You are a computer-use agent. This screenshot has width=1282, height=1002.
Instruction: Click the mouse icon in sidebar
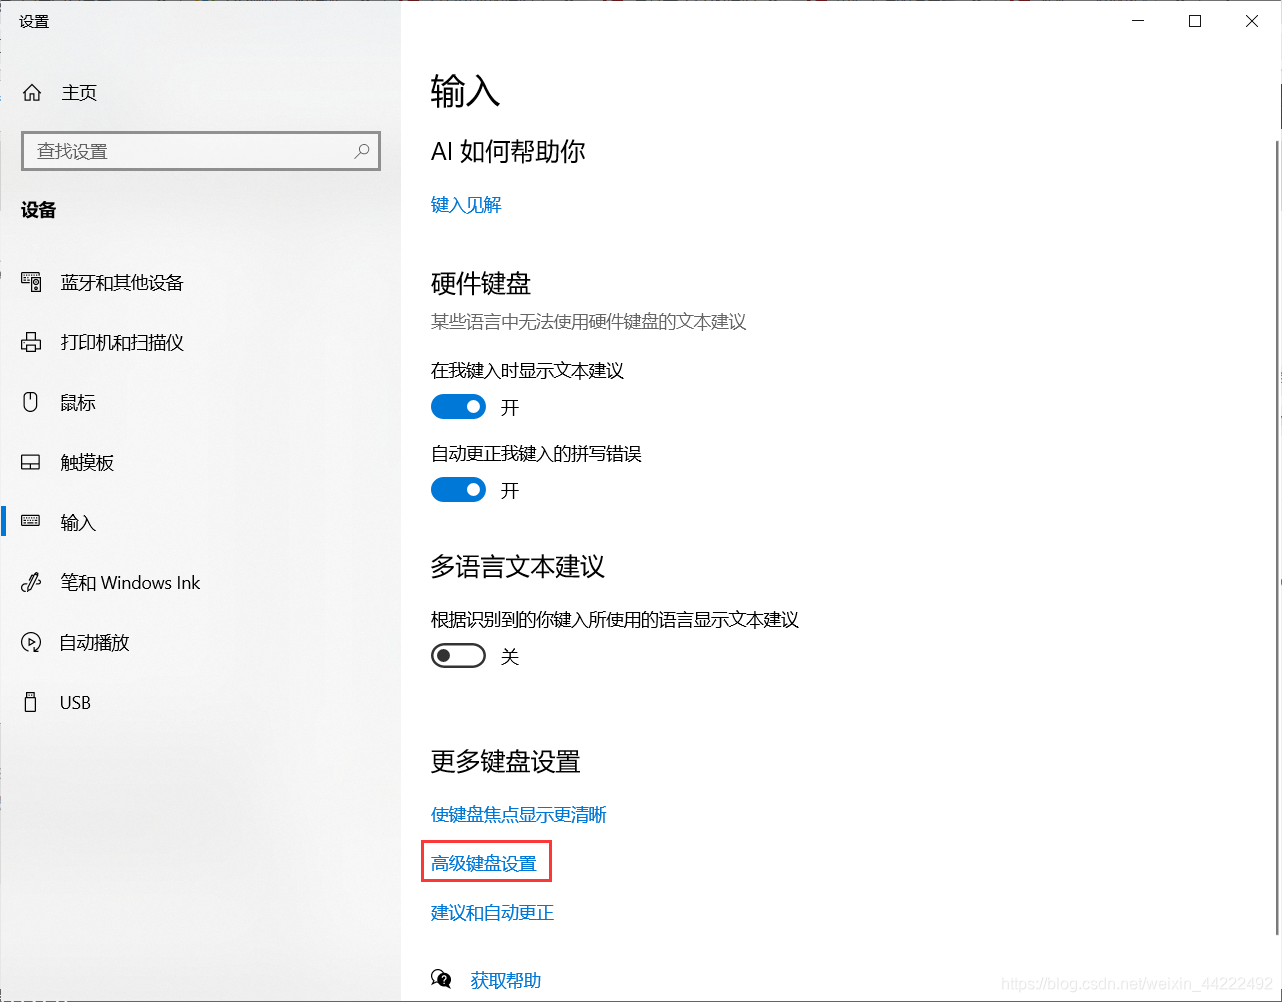pyautogui.click(x=31, y=402)
